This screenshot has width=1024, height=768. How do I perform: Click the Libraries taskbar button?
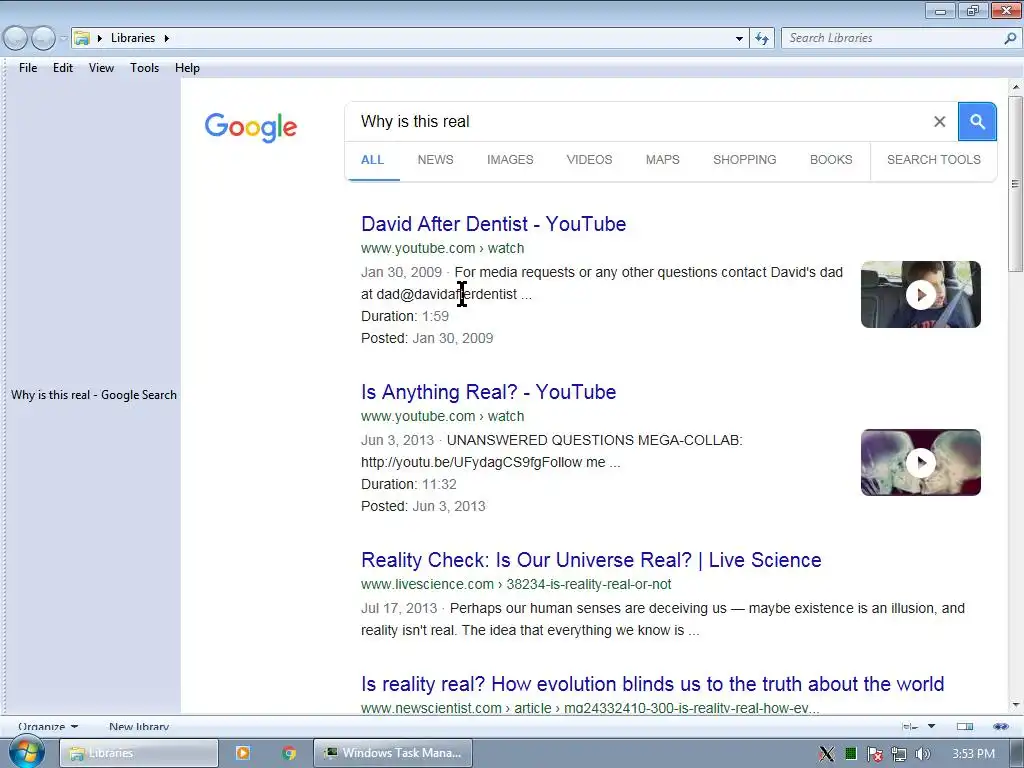(x=139, y=753)
